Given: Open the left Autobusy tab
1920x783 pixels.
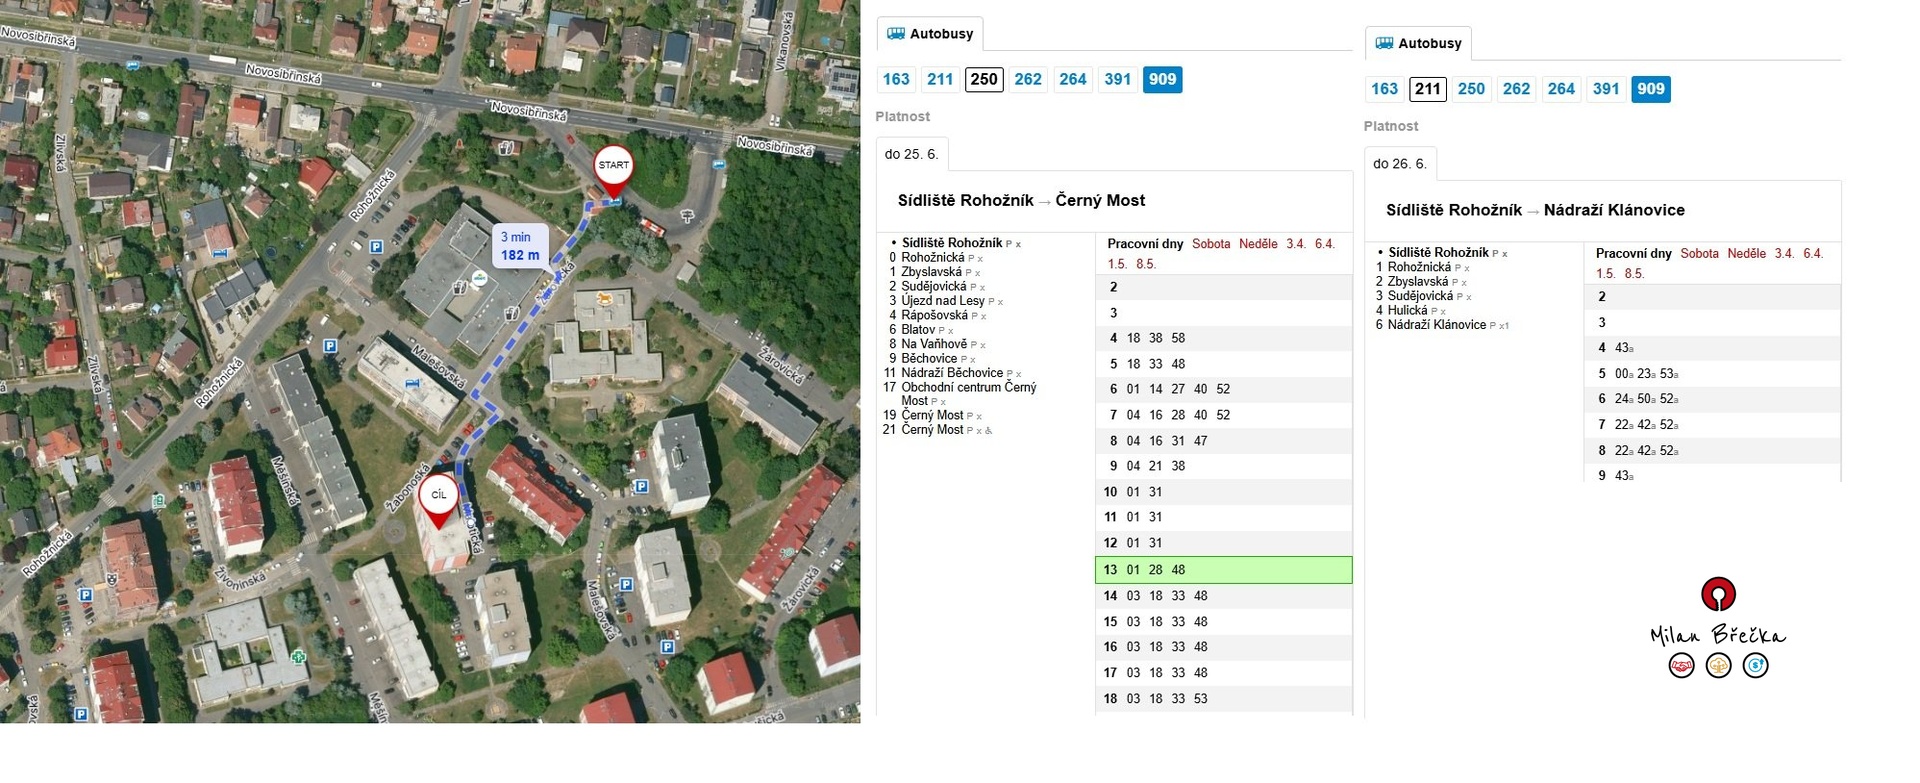Looking at the screenshot, I should [x=930, y=34].
